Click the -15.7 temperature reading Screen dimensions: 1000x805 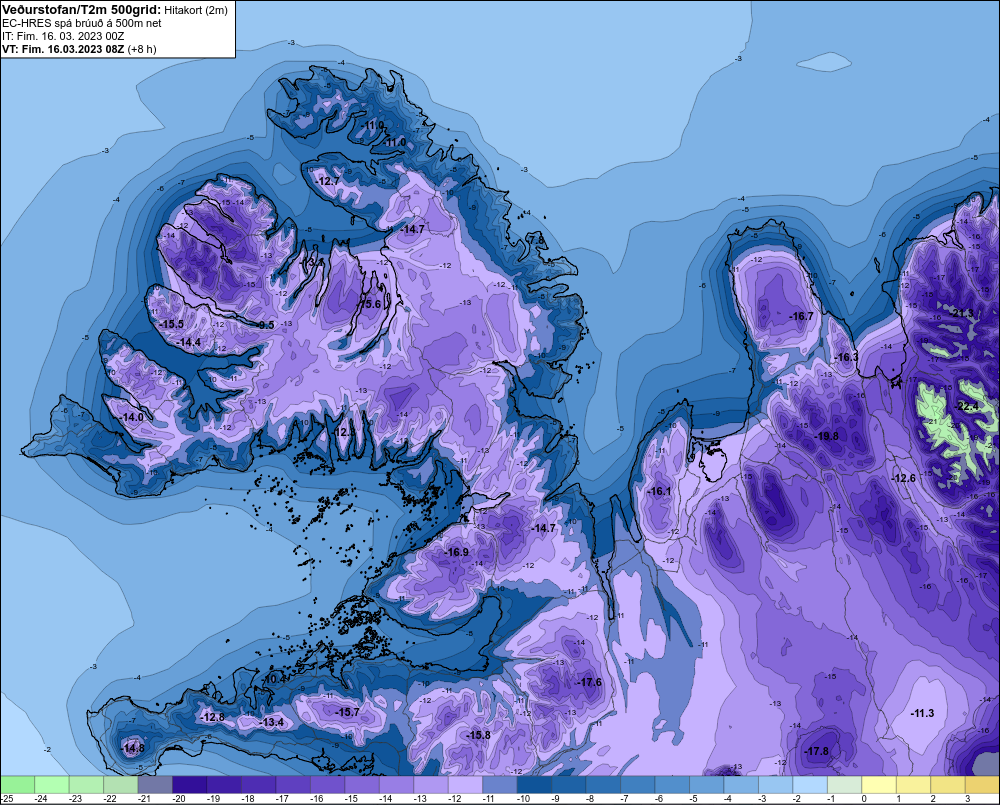[x=348, y=713]
